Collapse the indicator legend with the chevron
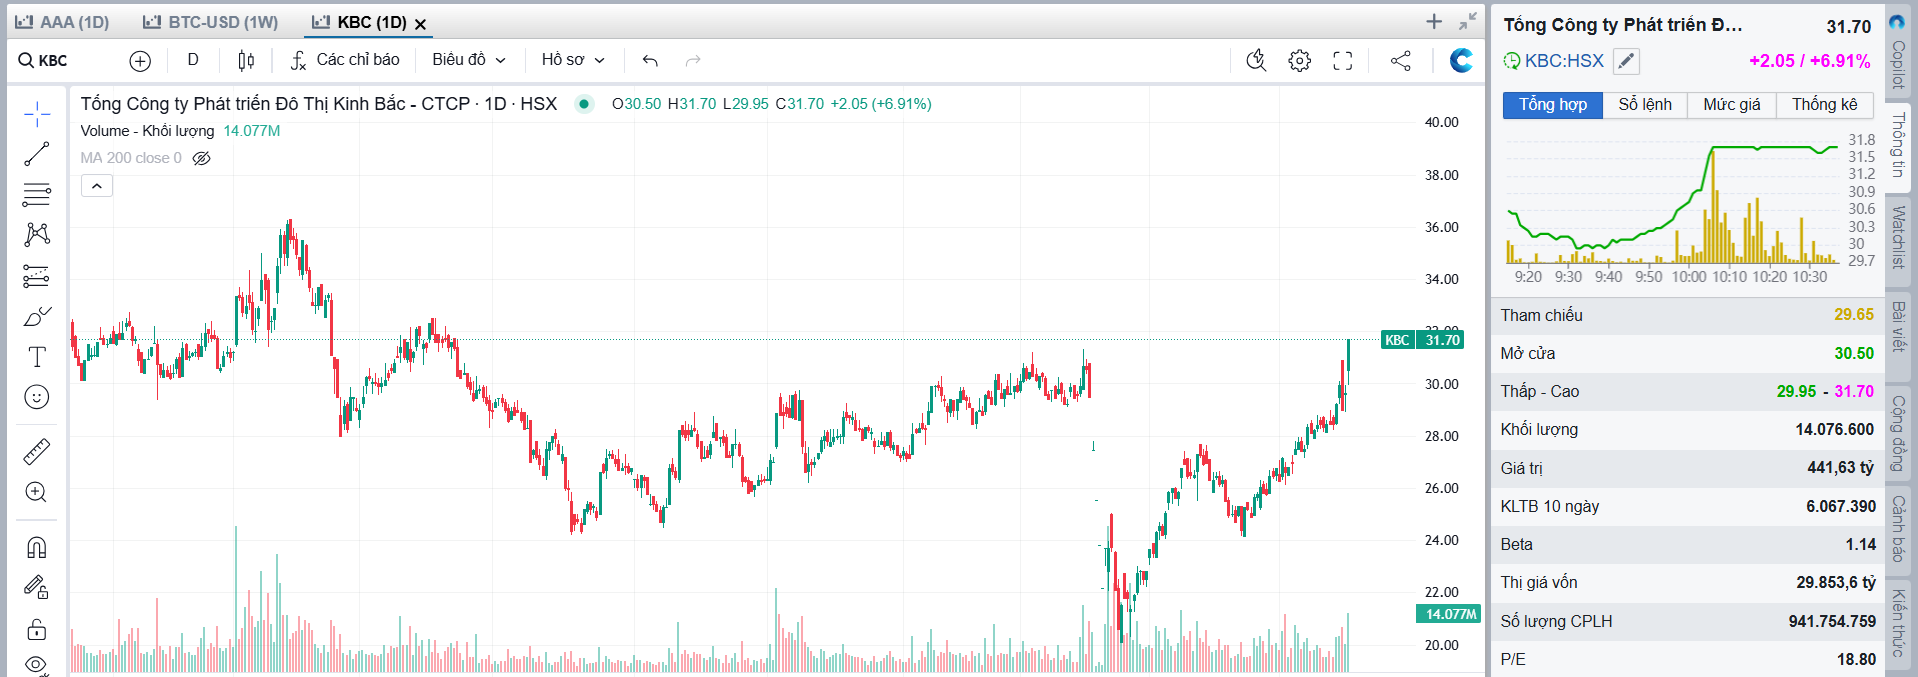The height and width of the screenshot is (677, 1918). tap(97, 186)
